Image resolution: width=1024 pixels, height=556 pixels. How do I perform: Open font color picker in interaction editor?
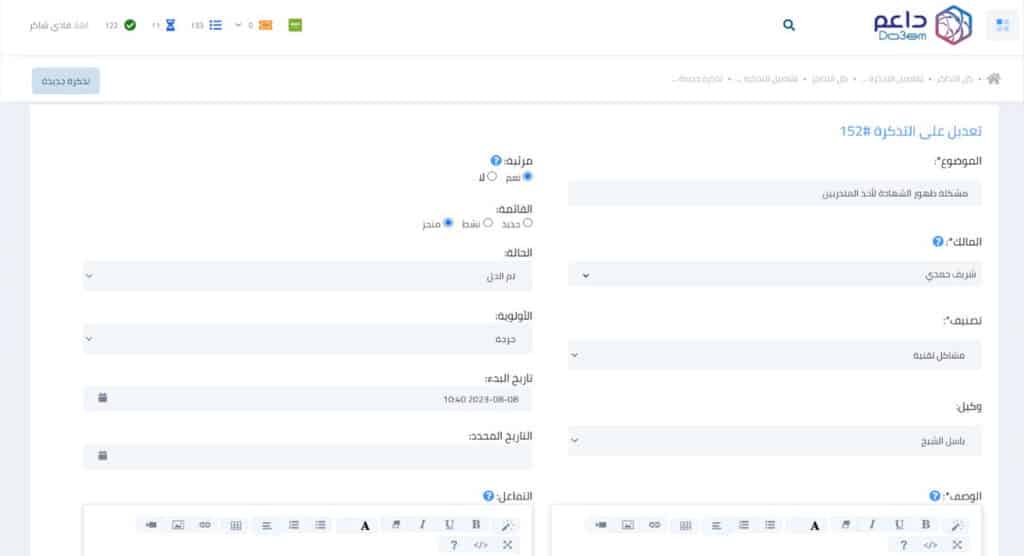(x=365, y=525)
